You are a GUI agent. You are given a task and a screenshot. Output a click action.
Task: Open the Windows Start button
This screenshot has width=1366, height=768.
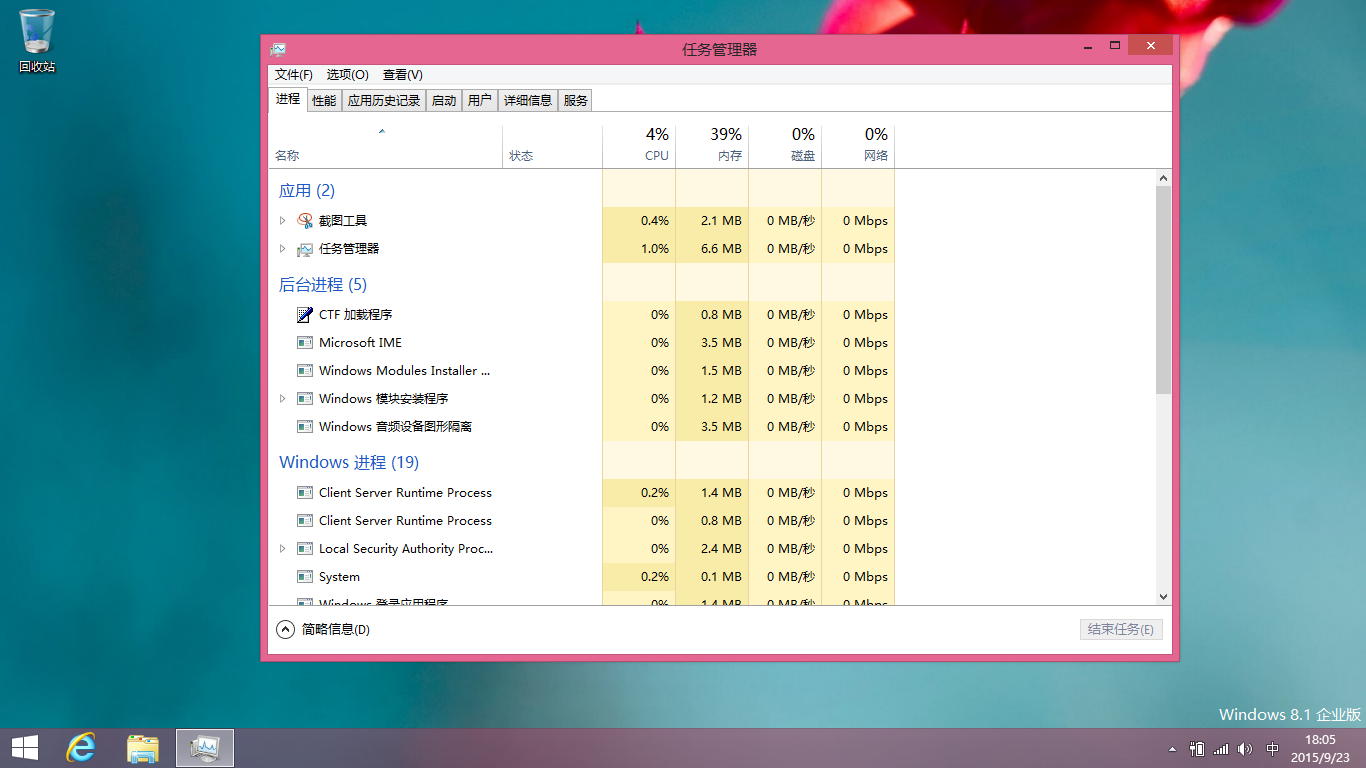click(24, 747)
